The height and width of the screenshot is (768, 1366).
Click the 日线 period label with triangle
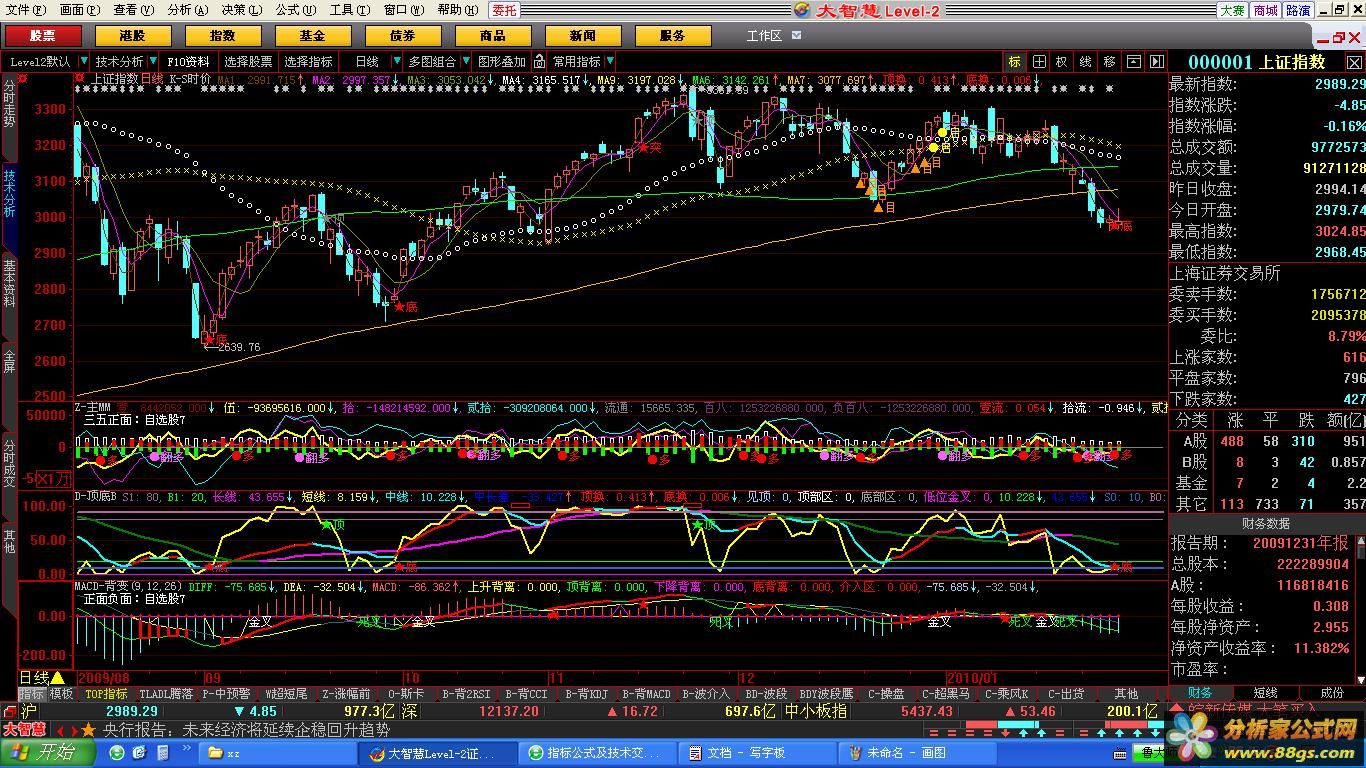tap(42, 677)
